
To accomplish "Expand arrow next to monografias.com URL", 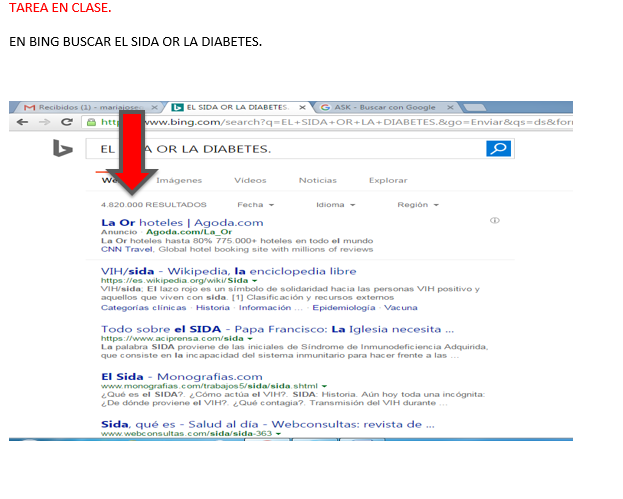I will (324, 386).
